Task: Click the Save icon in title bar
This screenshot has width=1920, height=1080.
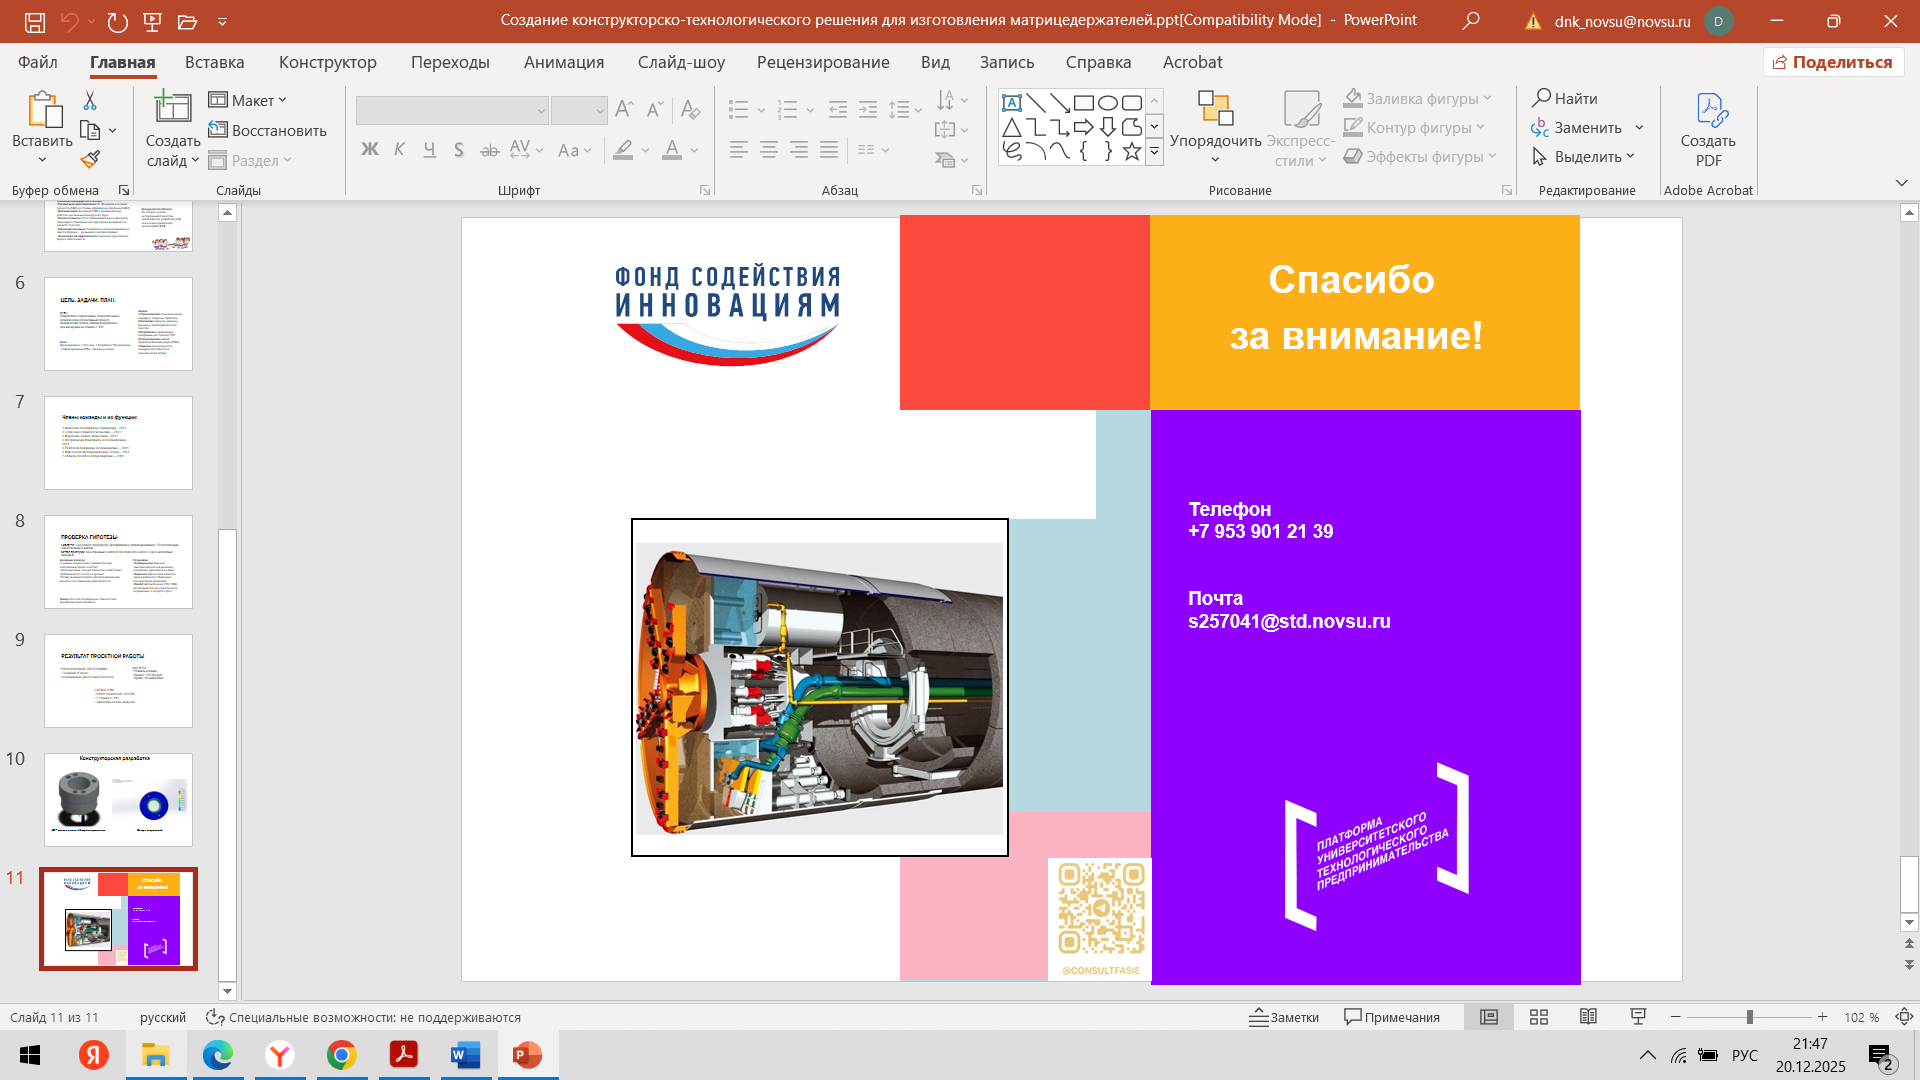Action: 35,21
